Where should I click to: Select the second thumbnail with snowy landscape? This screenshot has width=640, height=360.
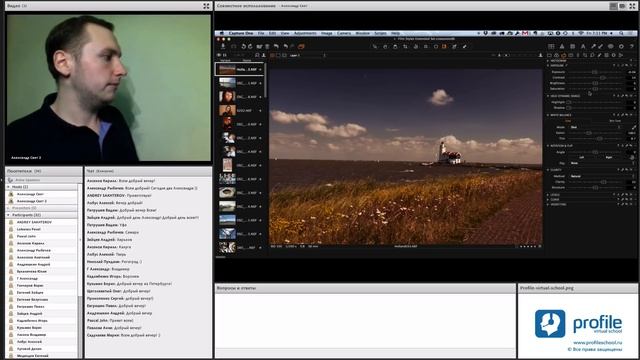pyautogui.click(x=227, y=83)
